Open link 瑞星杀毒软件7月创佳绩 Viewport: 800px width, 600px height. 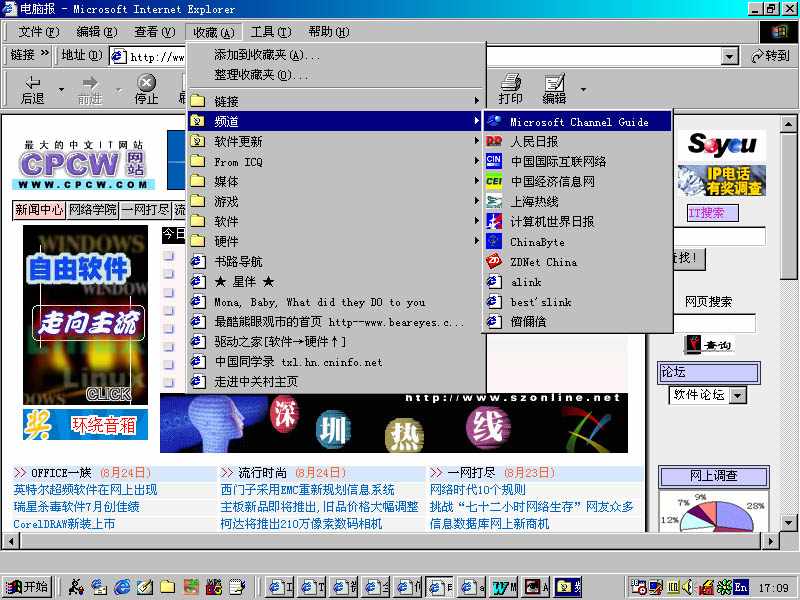coord(77,507)
